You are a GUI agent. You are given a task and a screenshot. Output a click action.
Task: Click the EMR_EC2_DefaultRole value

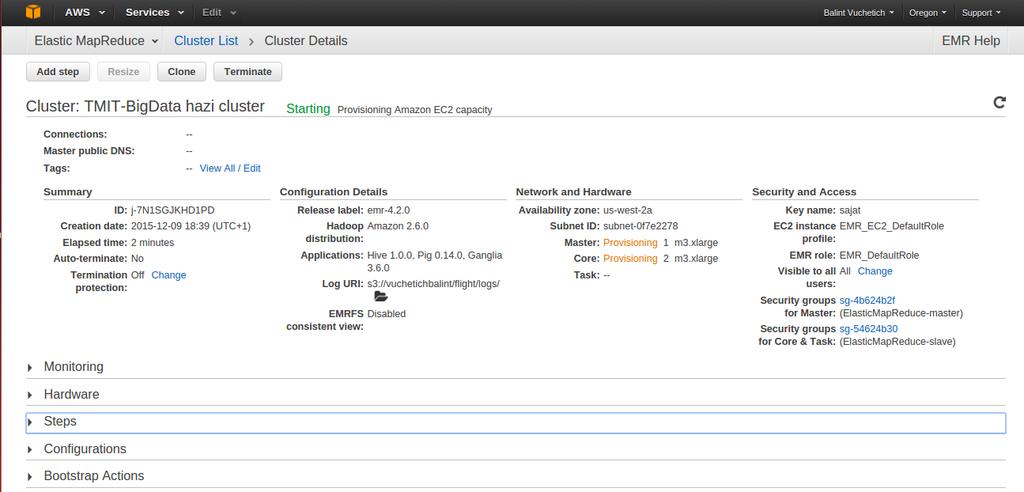[891, 226]
